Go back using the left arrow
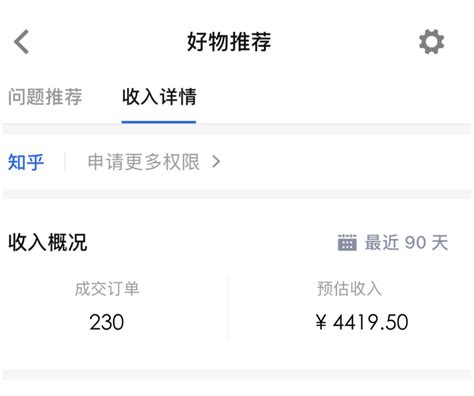 [22, 42]
